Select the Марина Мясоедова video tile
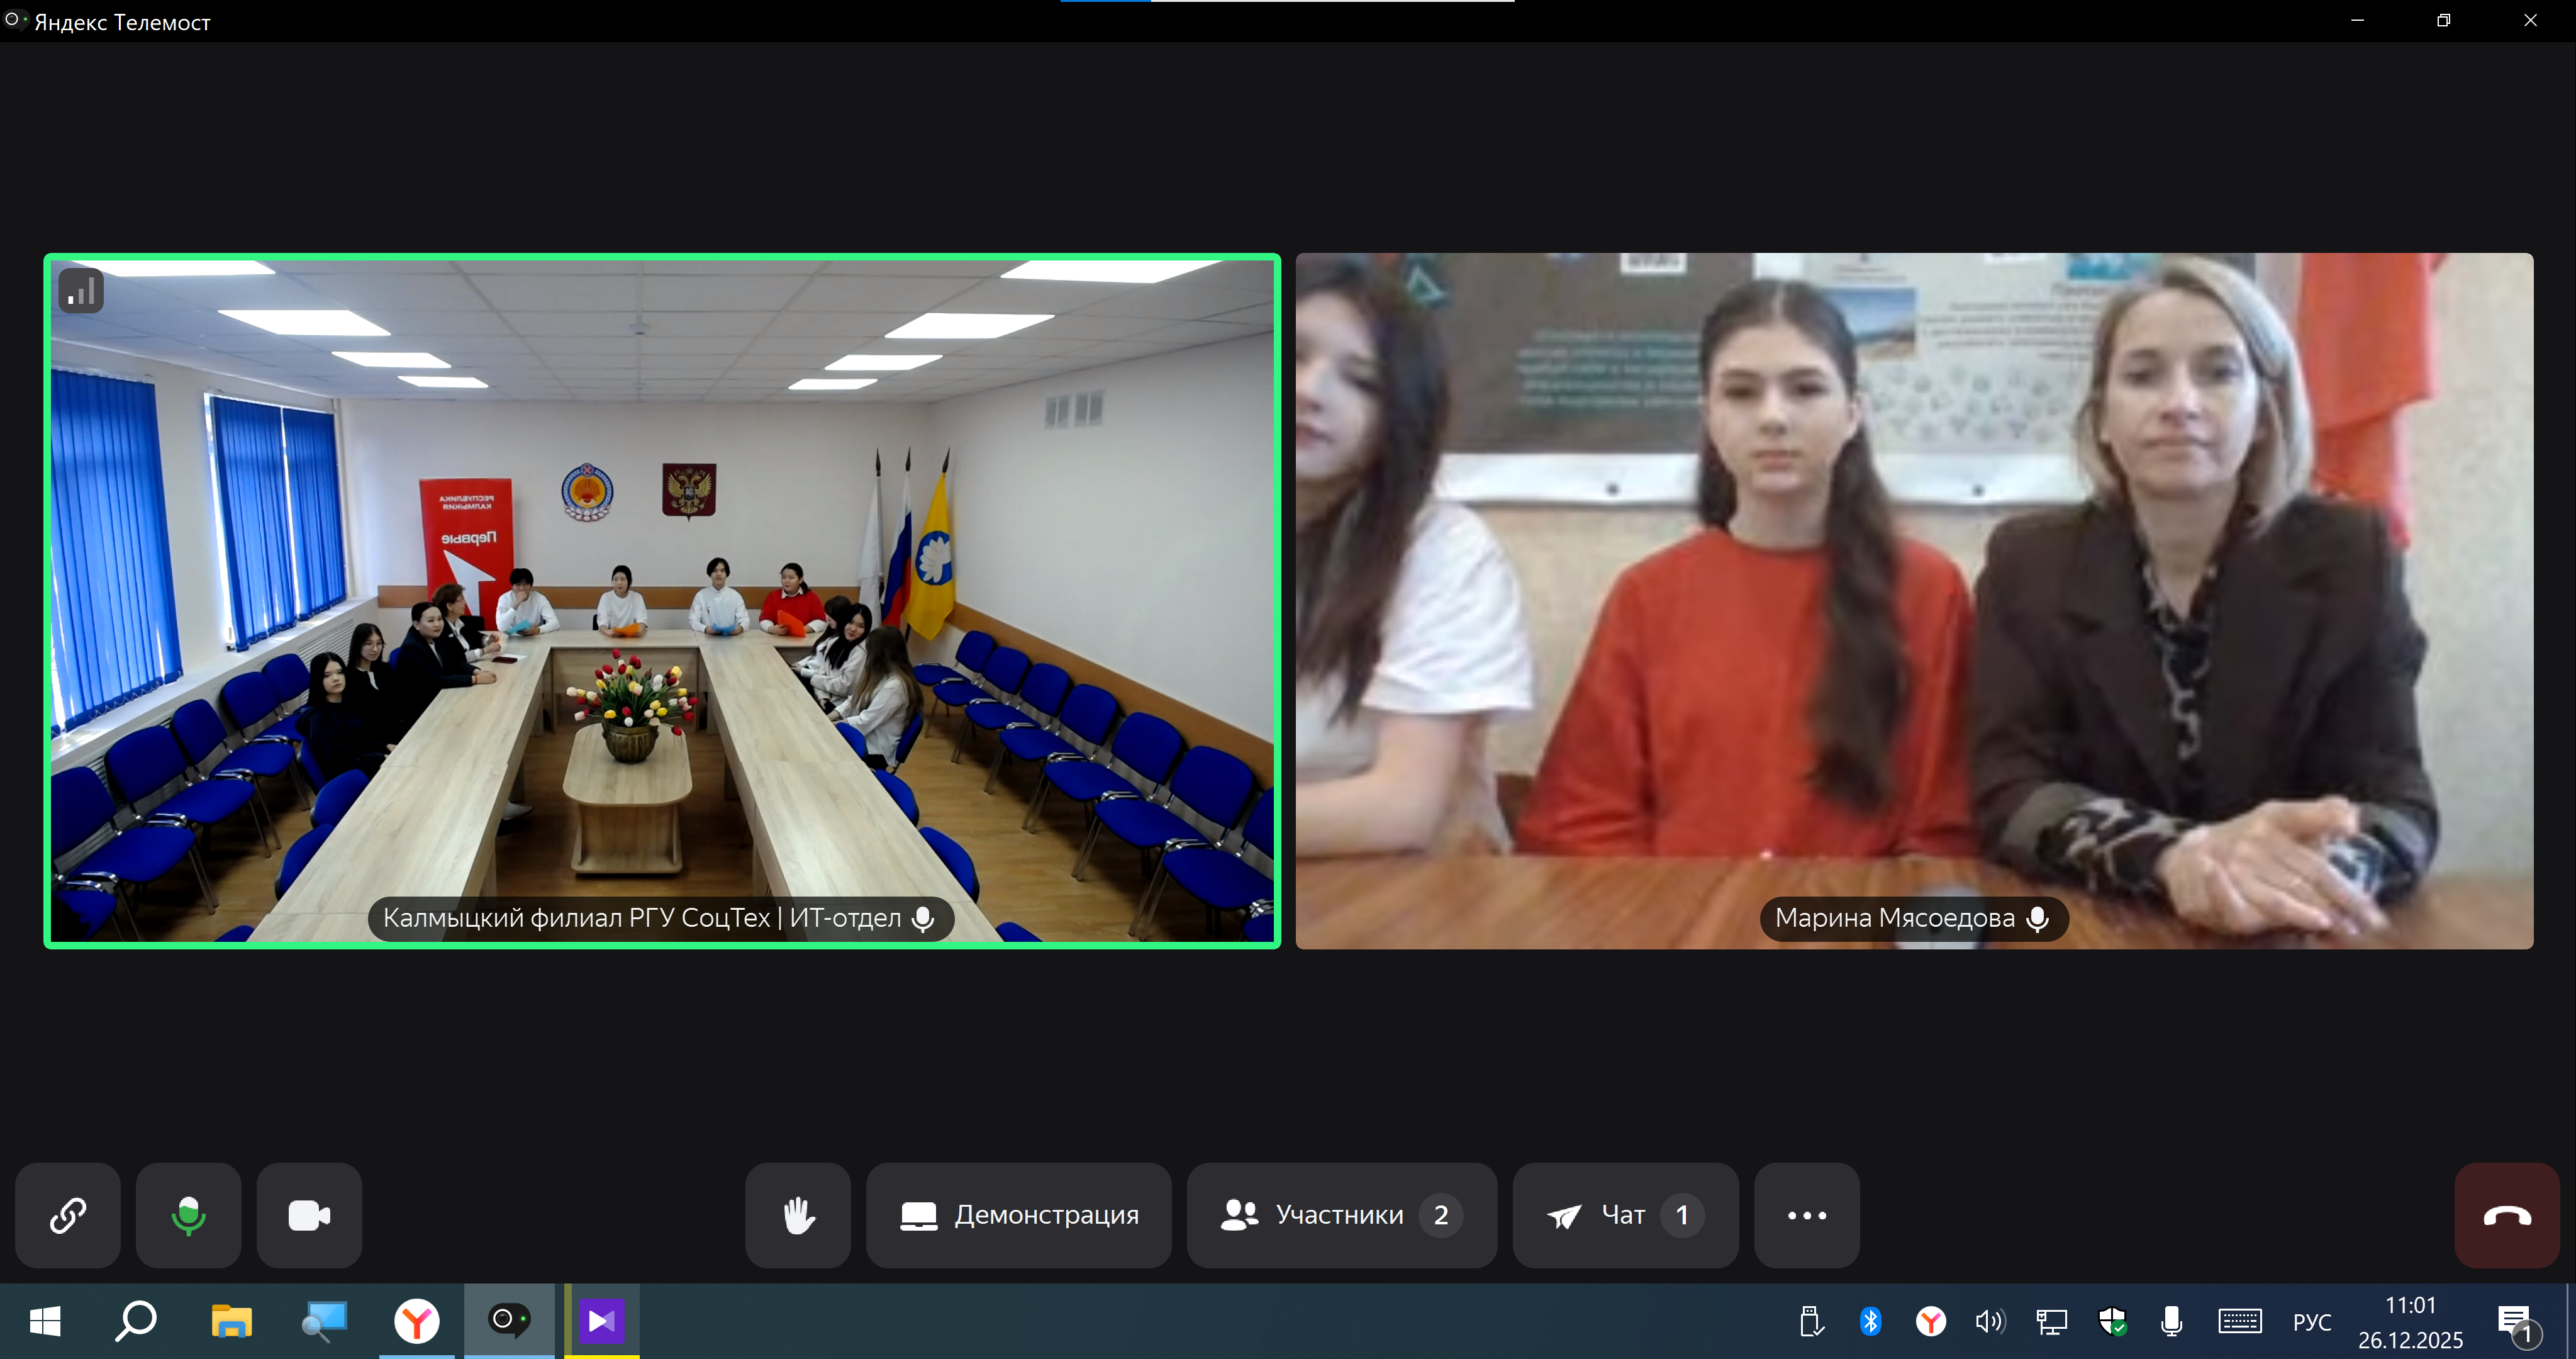The image size is (2576, 1359). tap(1914, 600)
